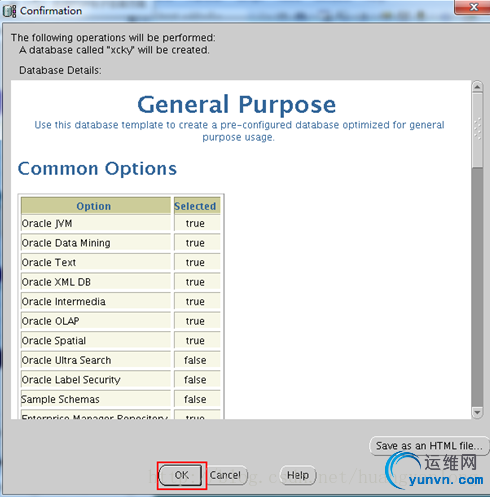Select the Oracle Intermedia row

[121, 301]
